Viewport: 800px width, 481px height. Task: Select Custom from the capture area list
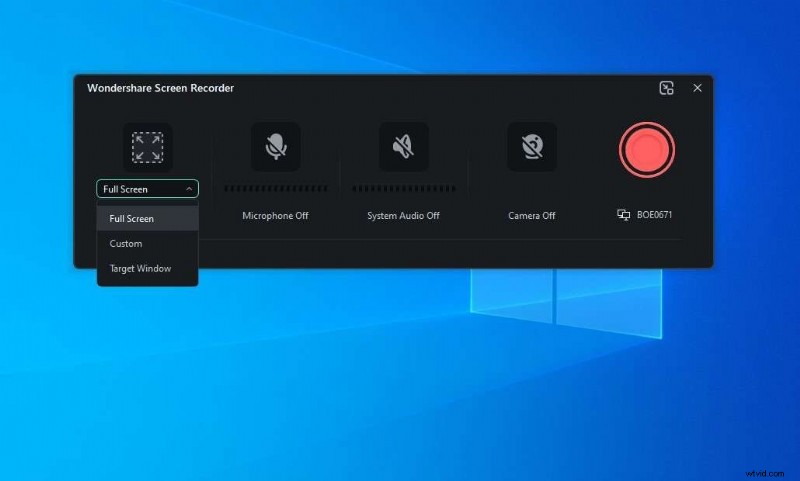pyautogui.click(x=126, y=243)
